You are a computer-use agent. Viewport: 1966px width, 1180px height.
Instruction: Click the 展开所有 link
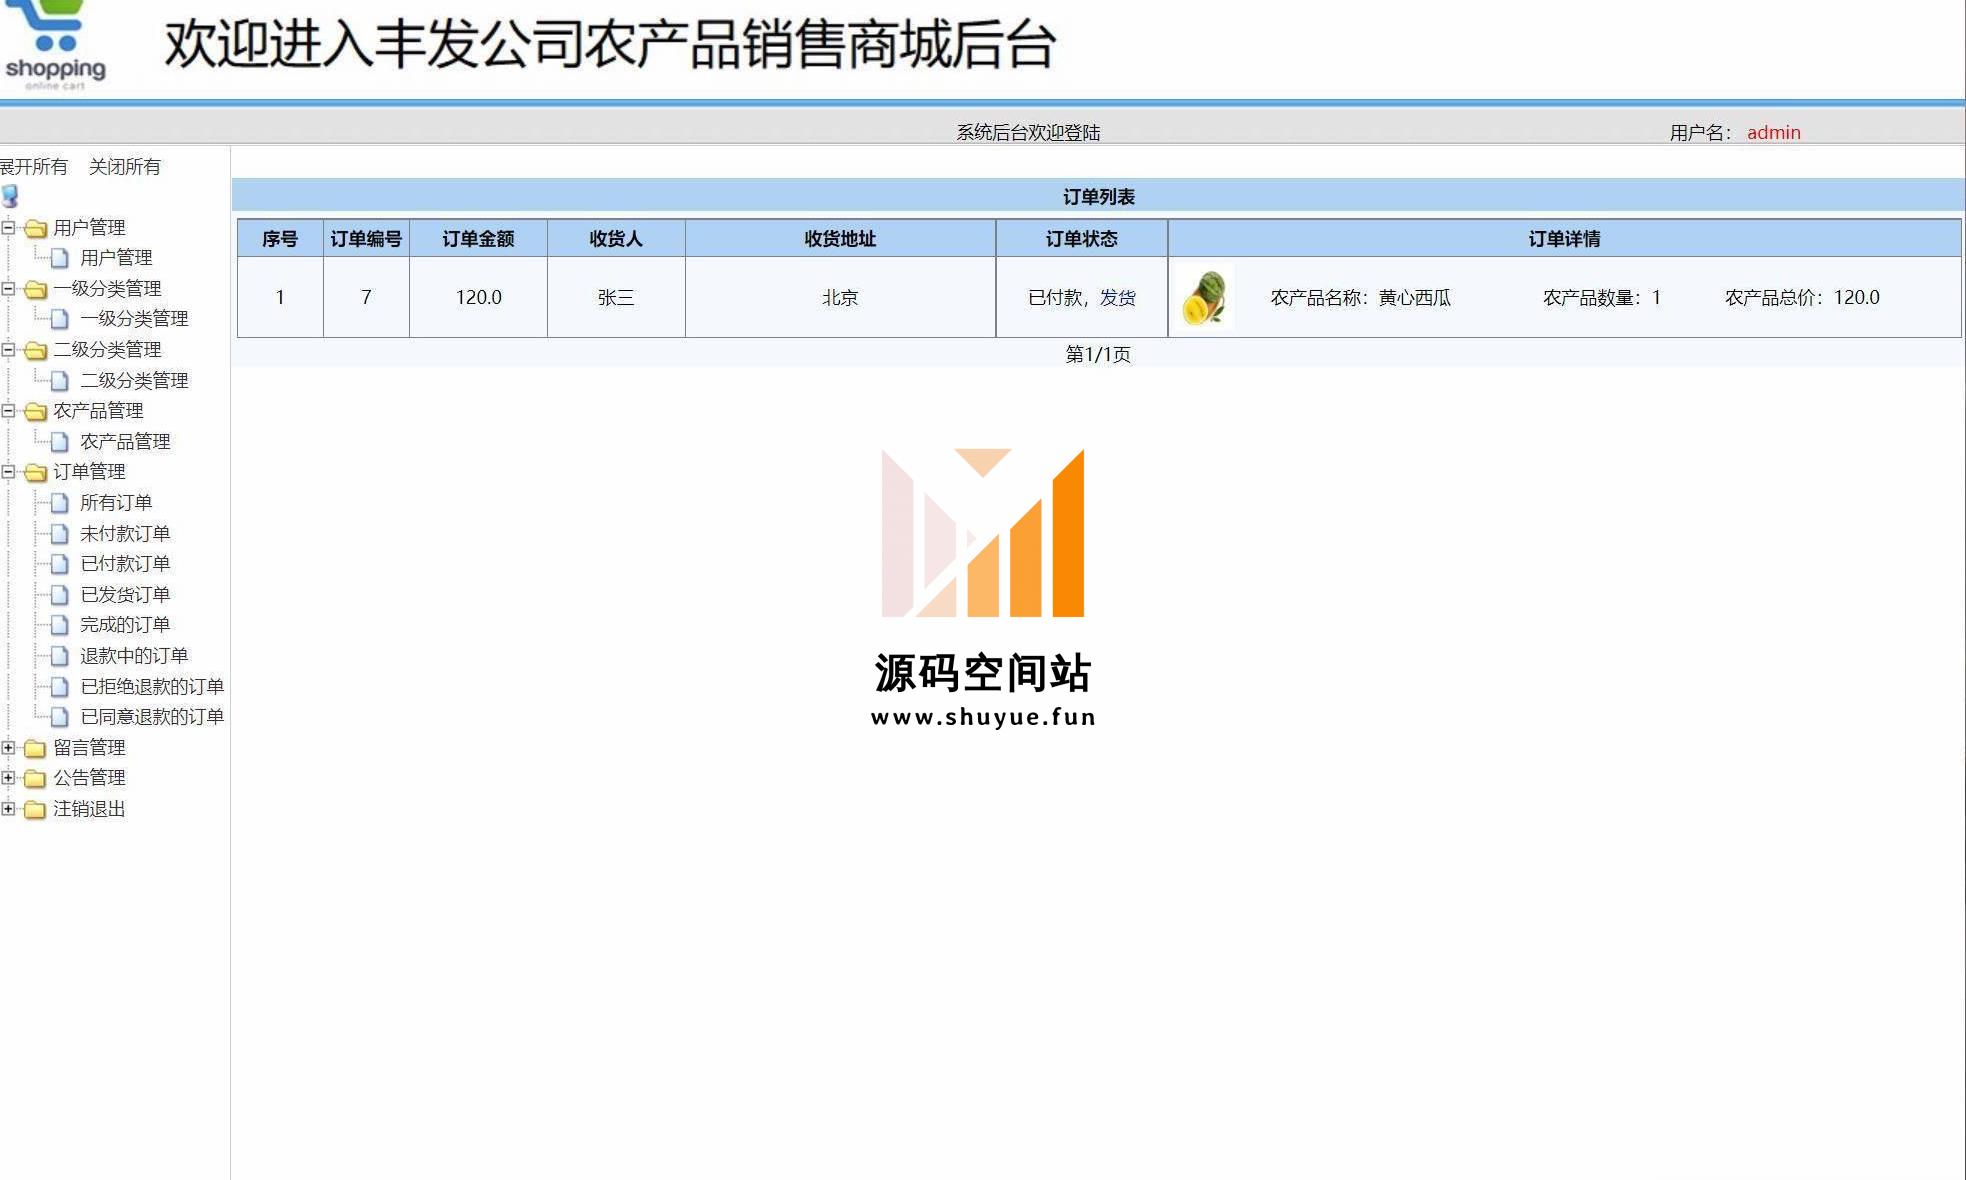(33, 166)
